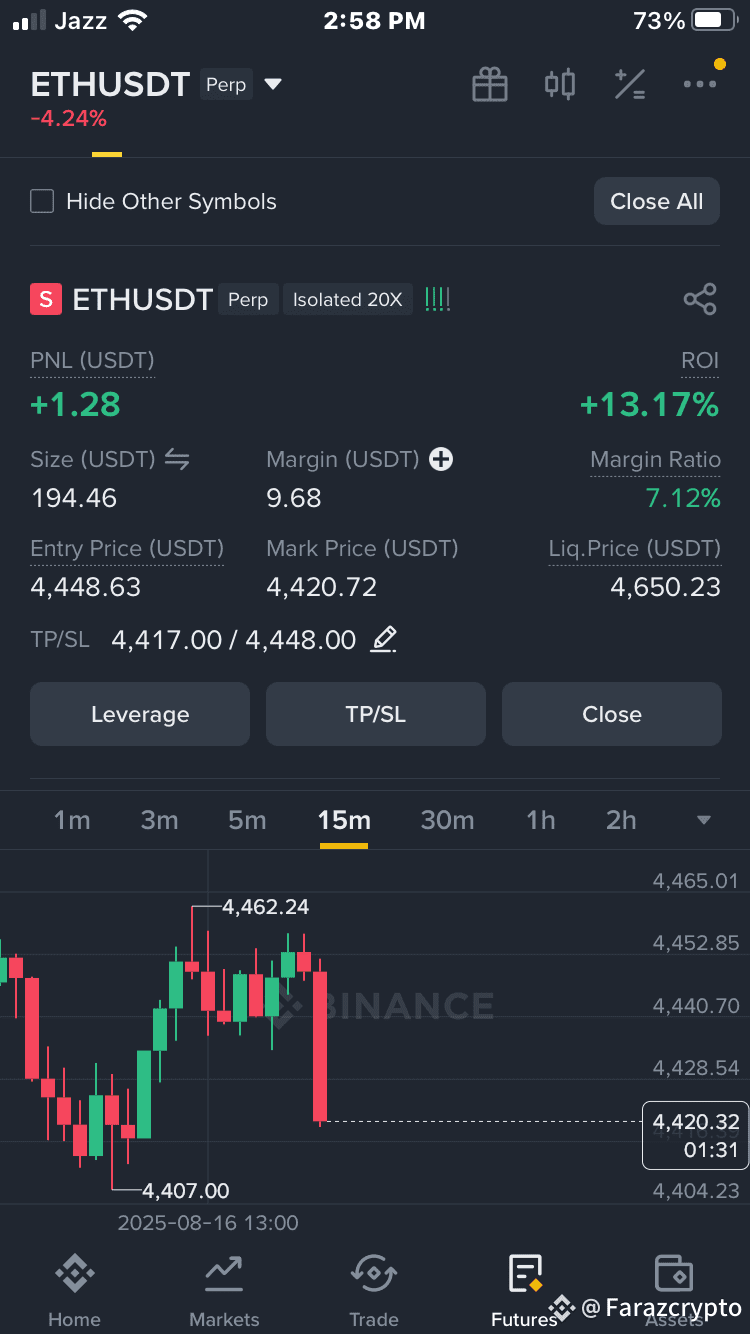
Task: Tap the Margin Ratio label
Action: point(655,459)
